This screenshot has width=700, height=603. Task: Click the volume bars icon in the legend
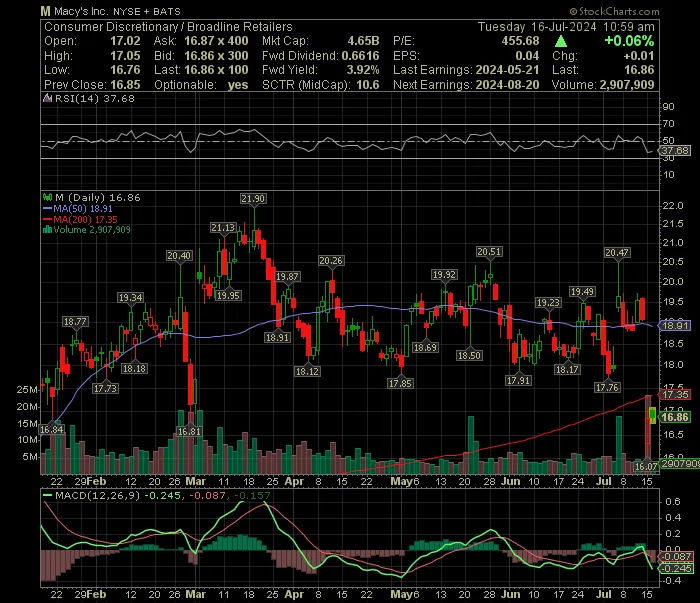47,230
